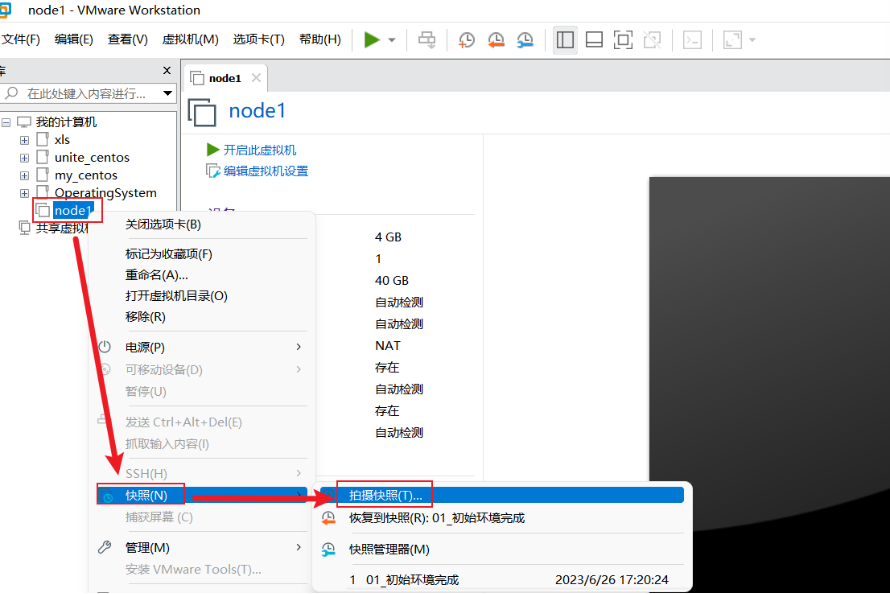Image resolution: width=890 pixels, height=594 pixels.
Task: Open the 帮助(H) menu
Action: pyautogui.click(x=320, y=39)
